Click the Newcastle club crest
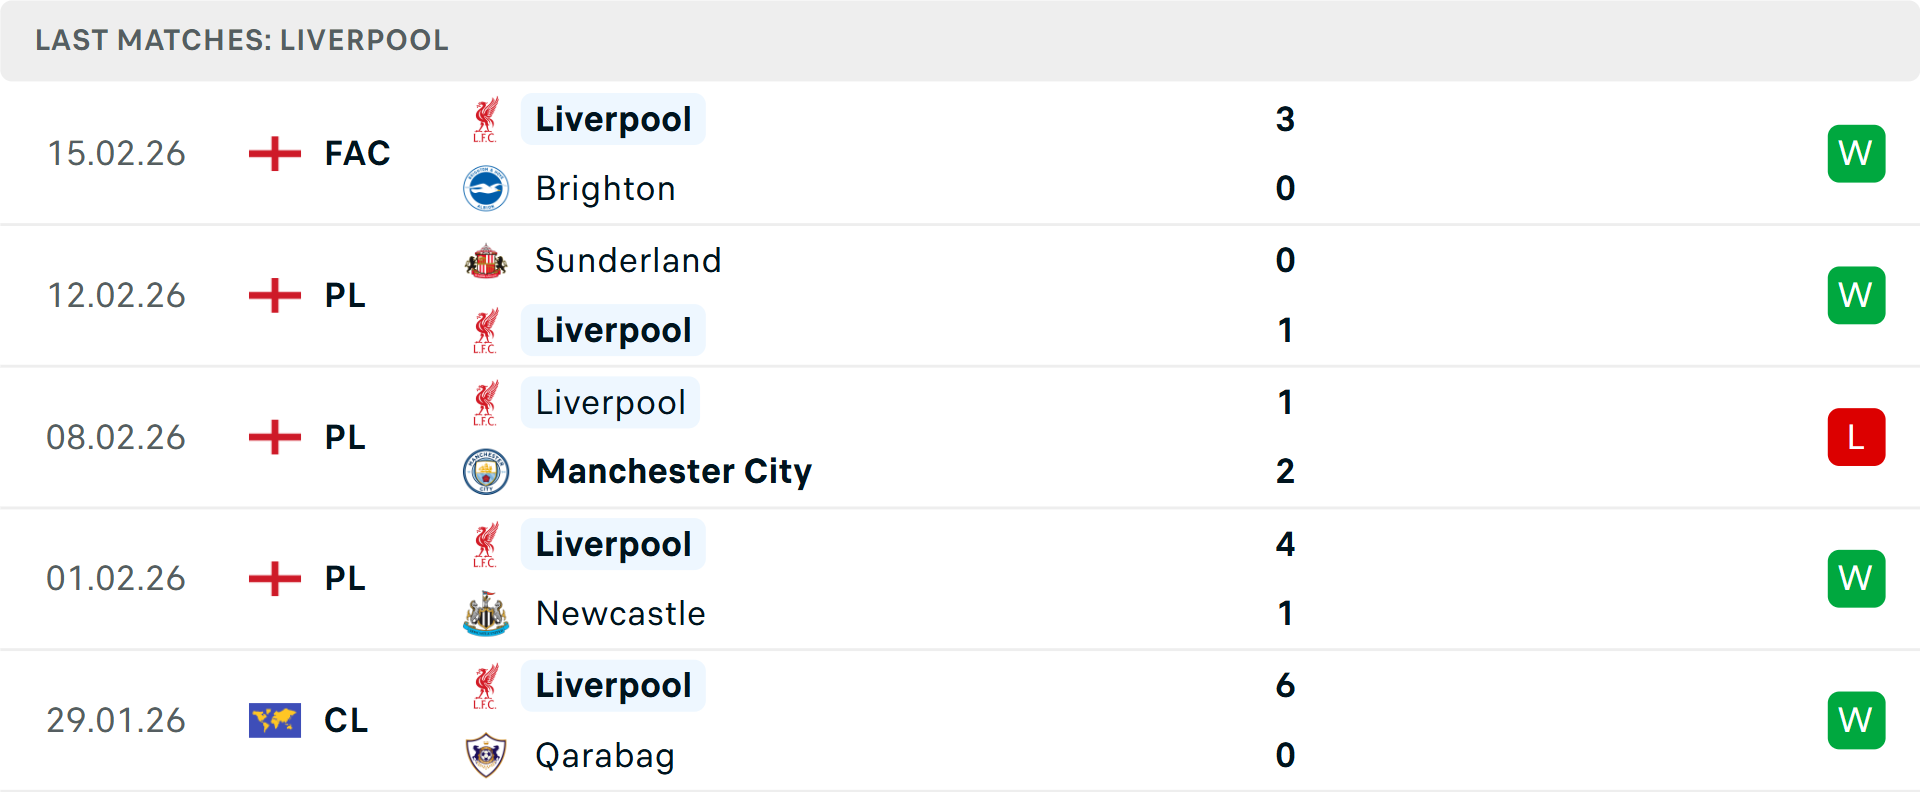Image resolution: width=1920 pixels, height=792 pixels. [486, 613]
